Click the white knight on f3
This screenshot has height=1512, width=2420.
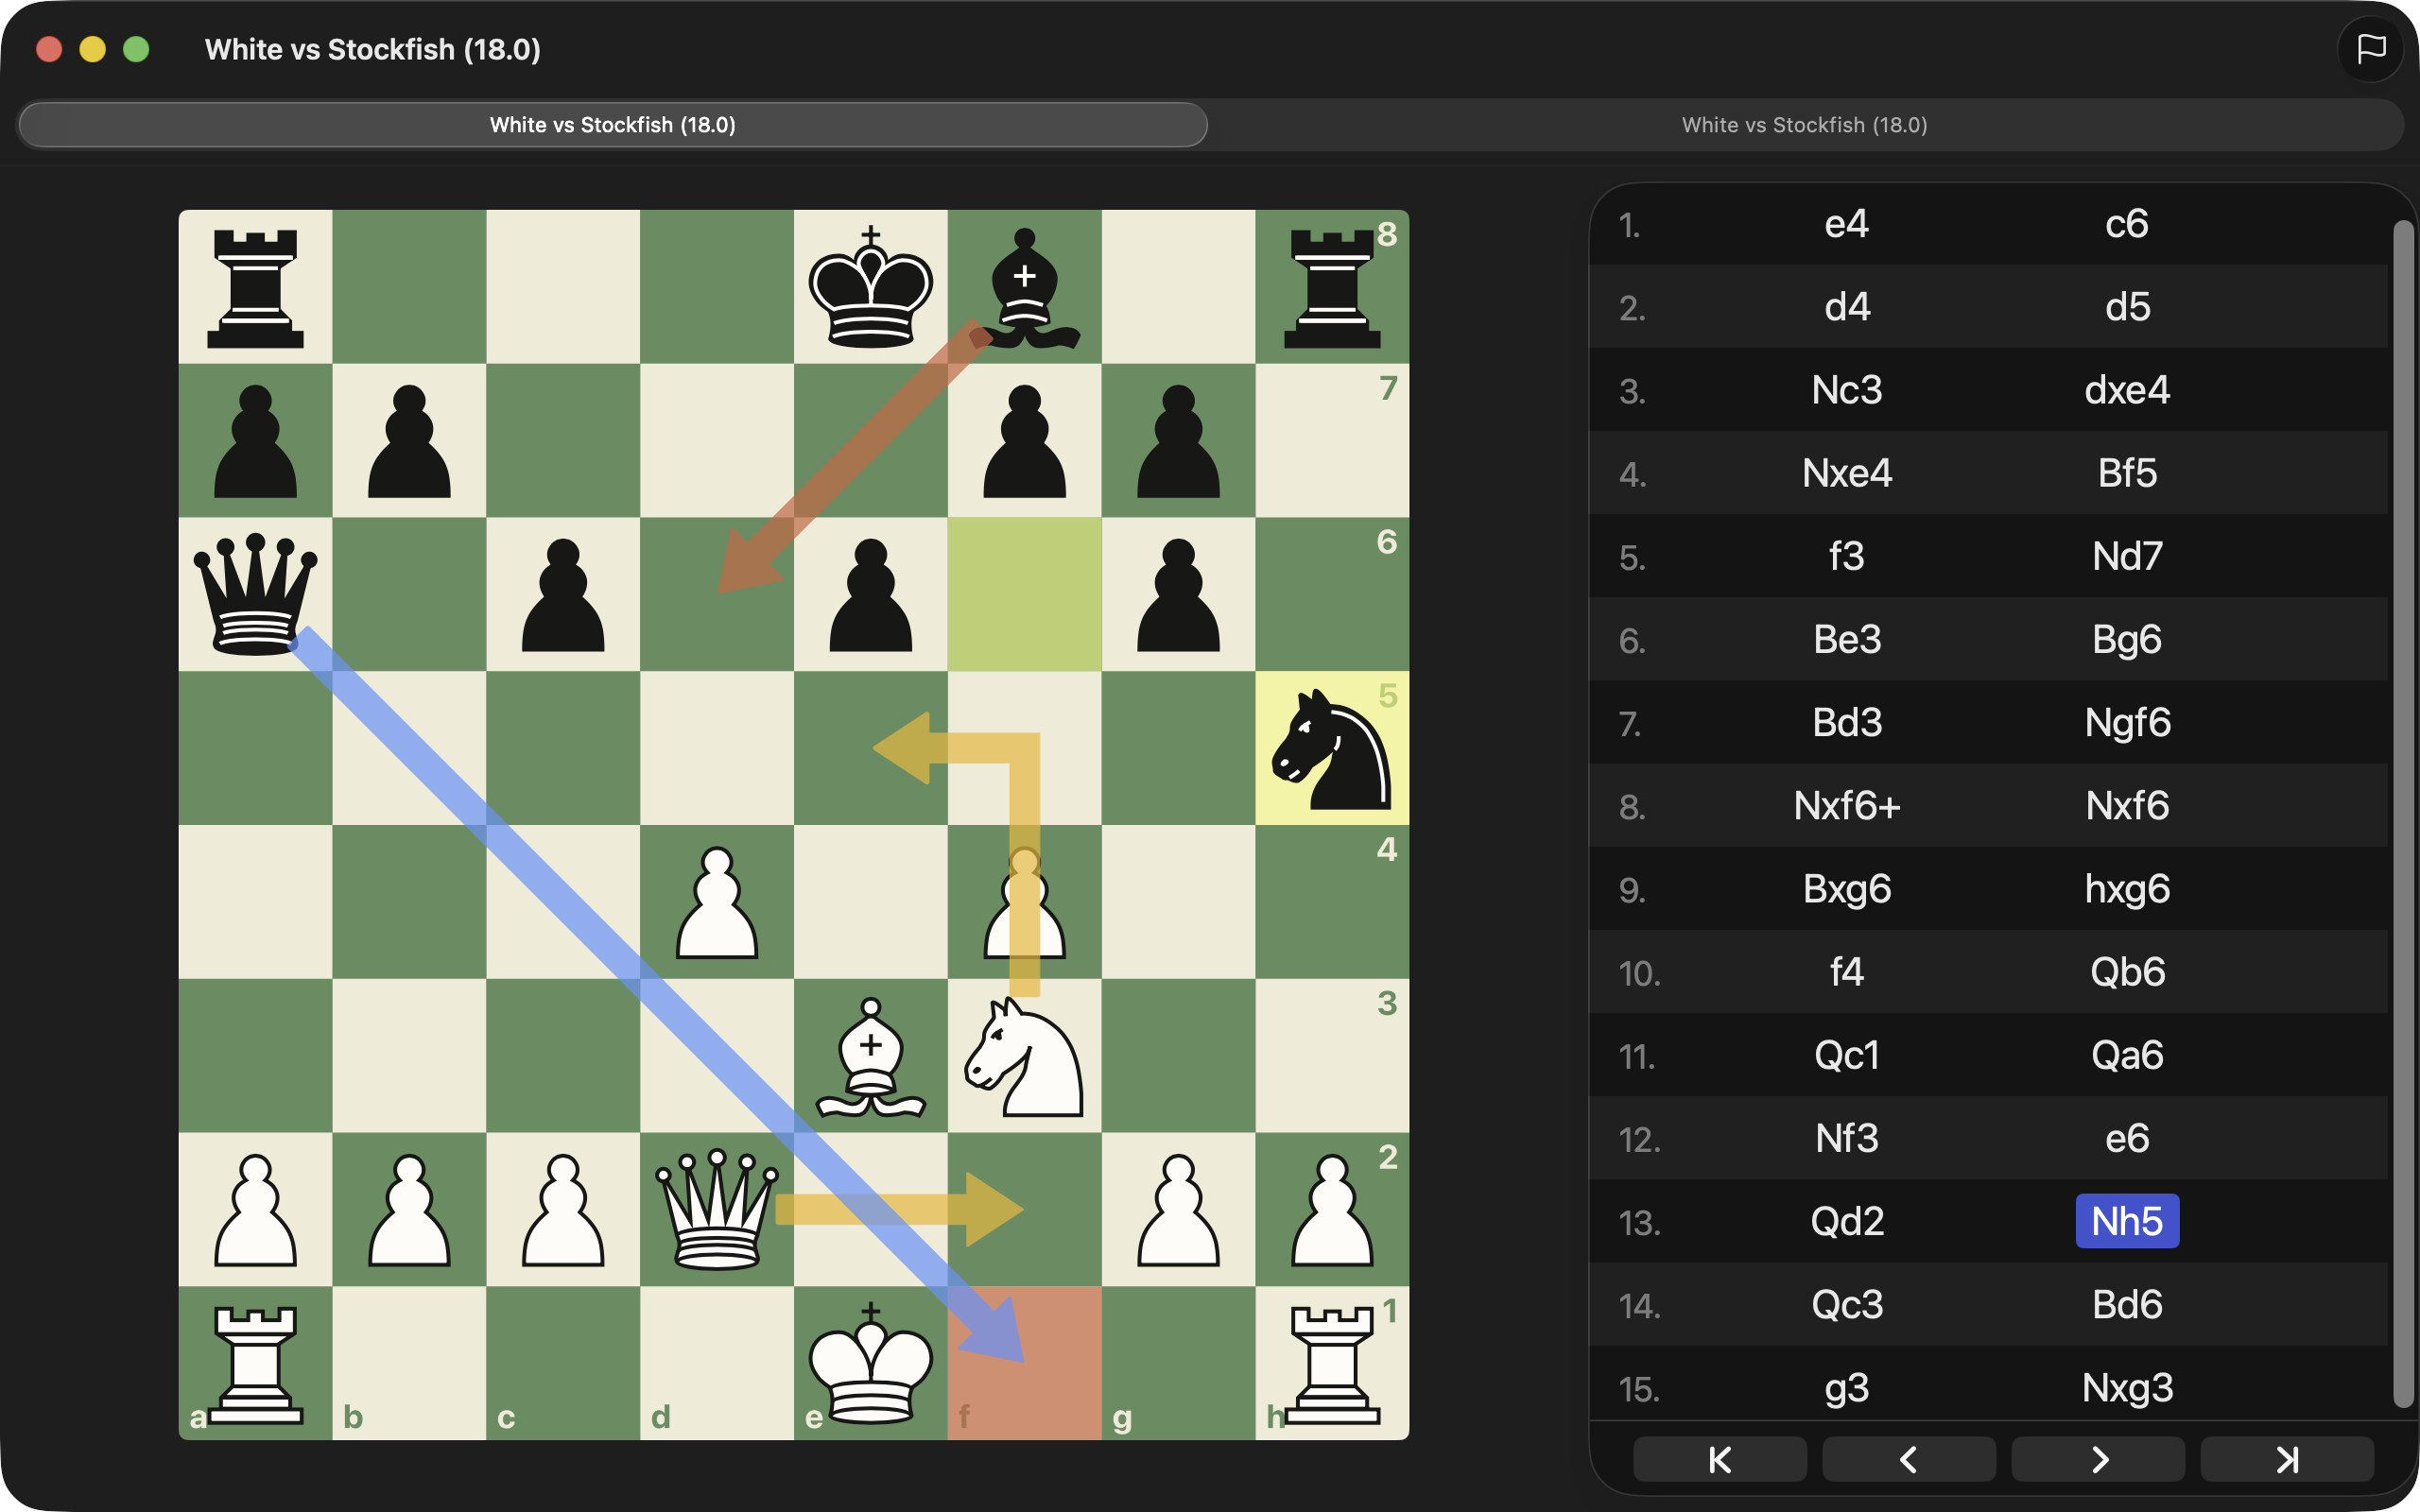[1024, 1056]
